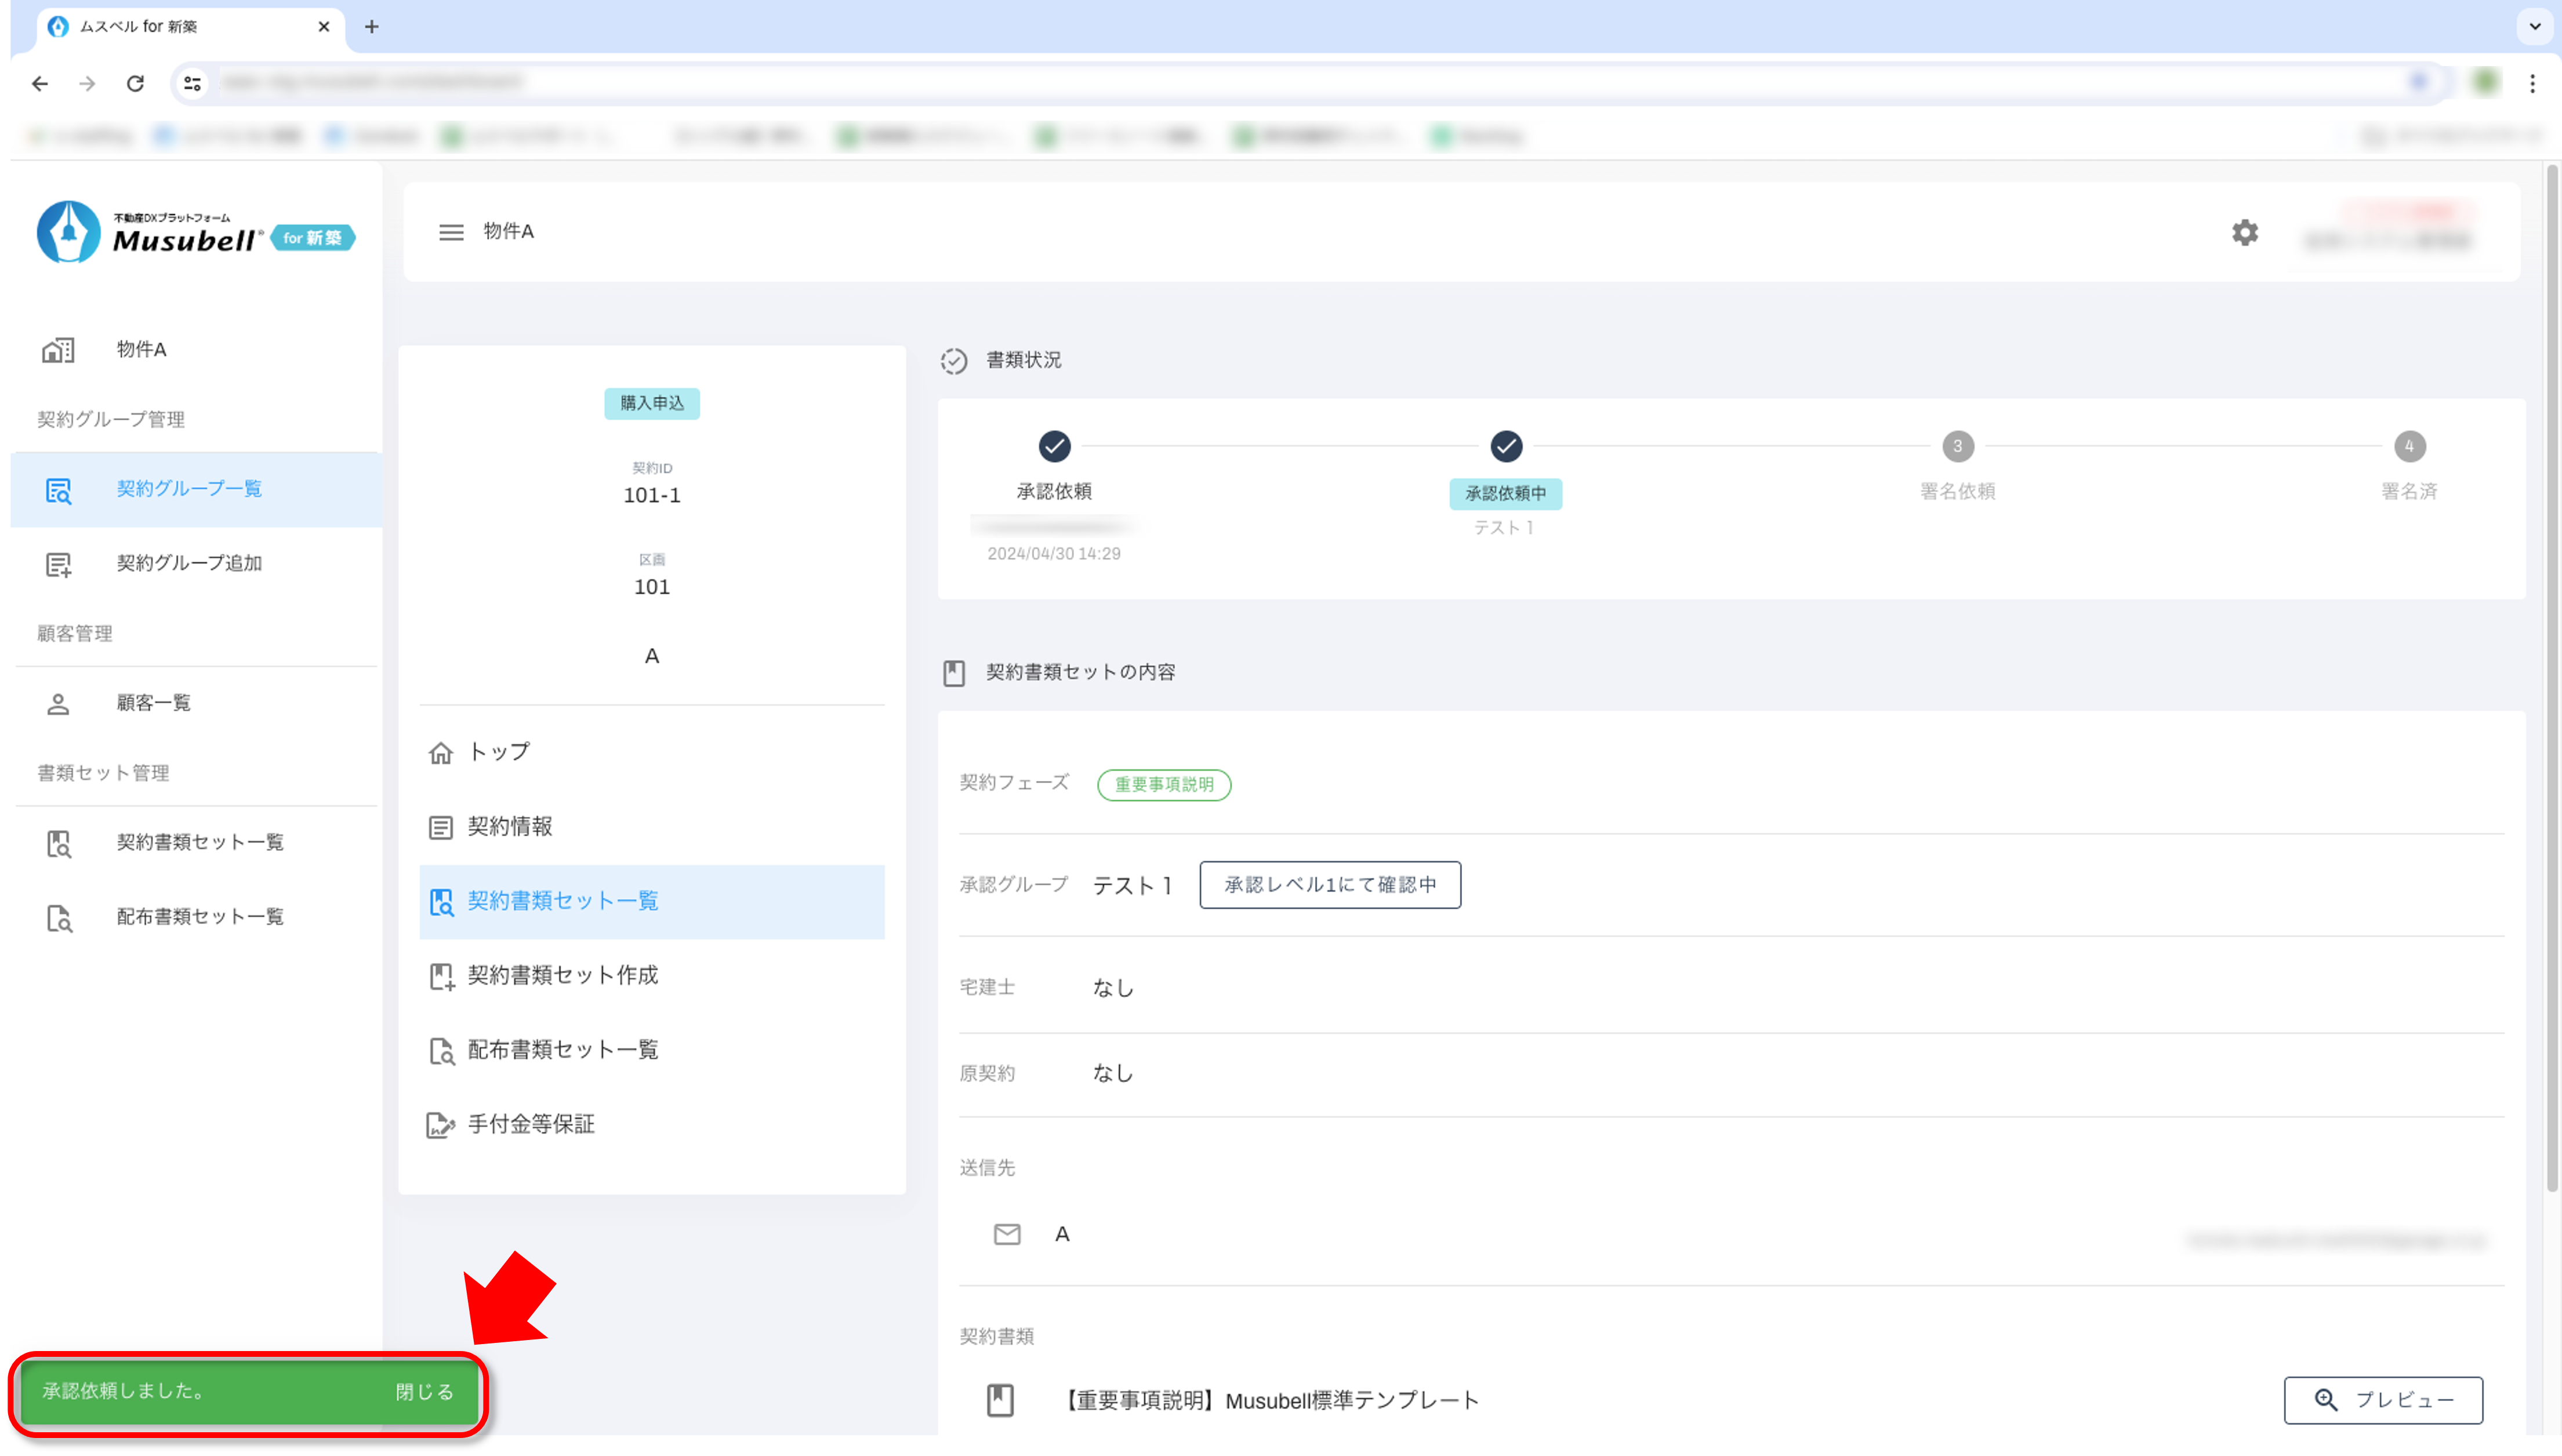Click the 顧客一覧 person icon
Screen dimensions: 2562x1456
[58, 703]
